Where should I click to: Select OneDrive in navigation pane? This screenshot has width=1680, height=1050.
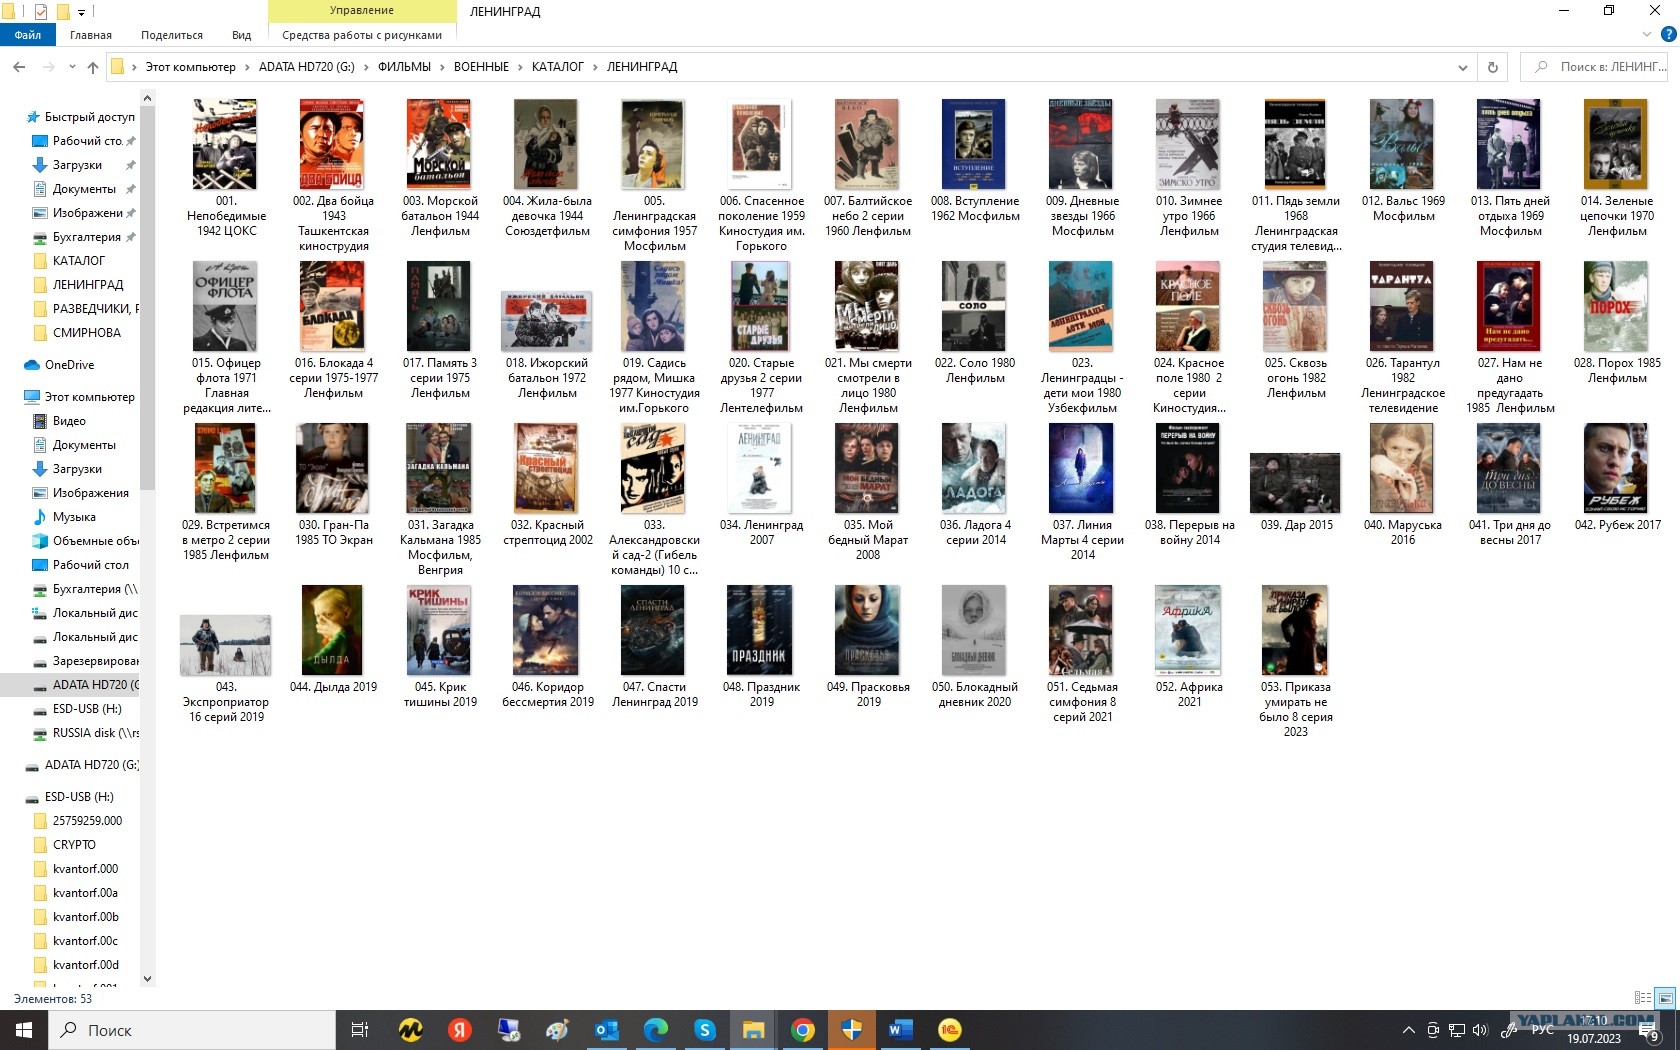(x=69, y=365)
